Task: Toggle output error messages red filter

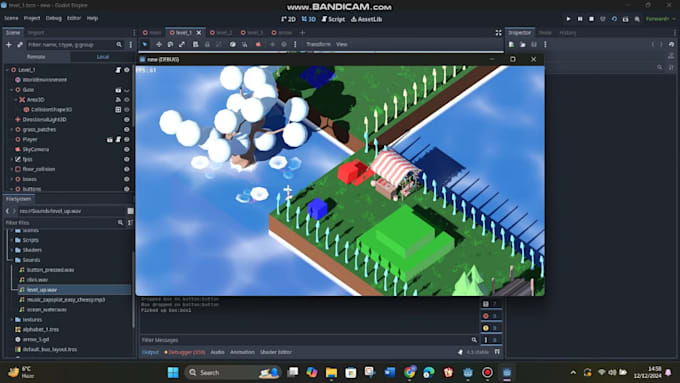Action: pyautogui.click(x=490, y=316)
